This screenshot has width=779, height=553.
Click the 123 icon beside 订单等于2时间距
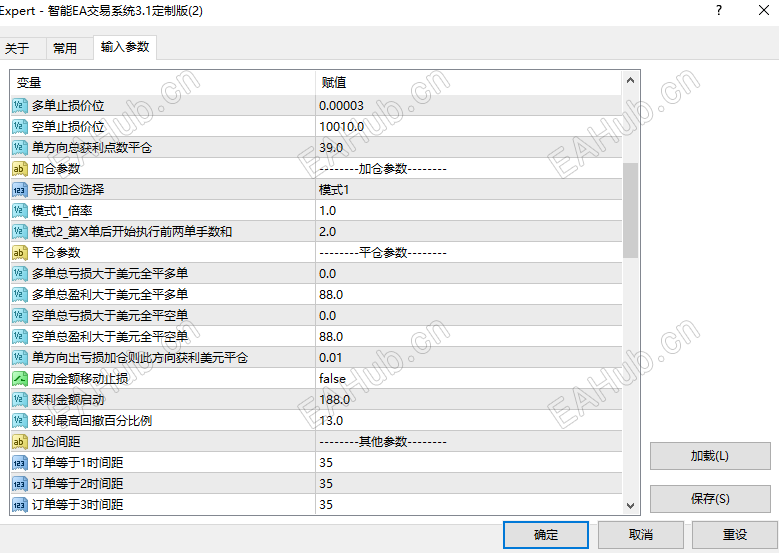coord(19,483)
